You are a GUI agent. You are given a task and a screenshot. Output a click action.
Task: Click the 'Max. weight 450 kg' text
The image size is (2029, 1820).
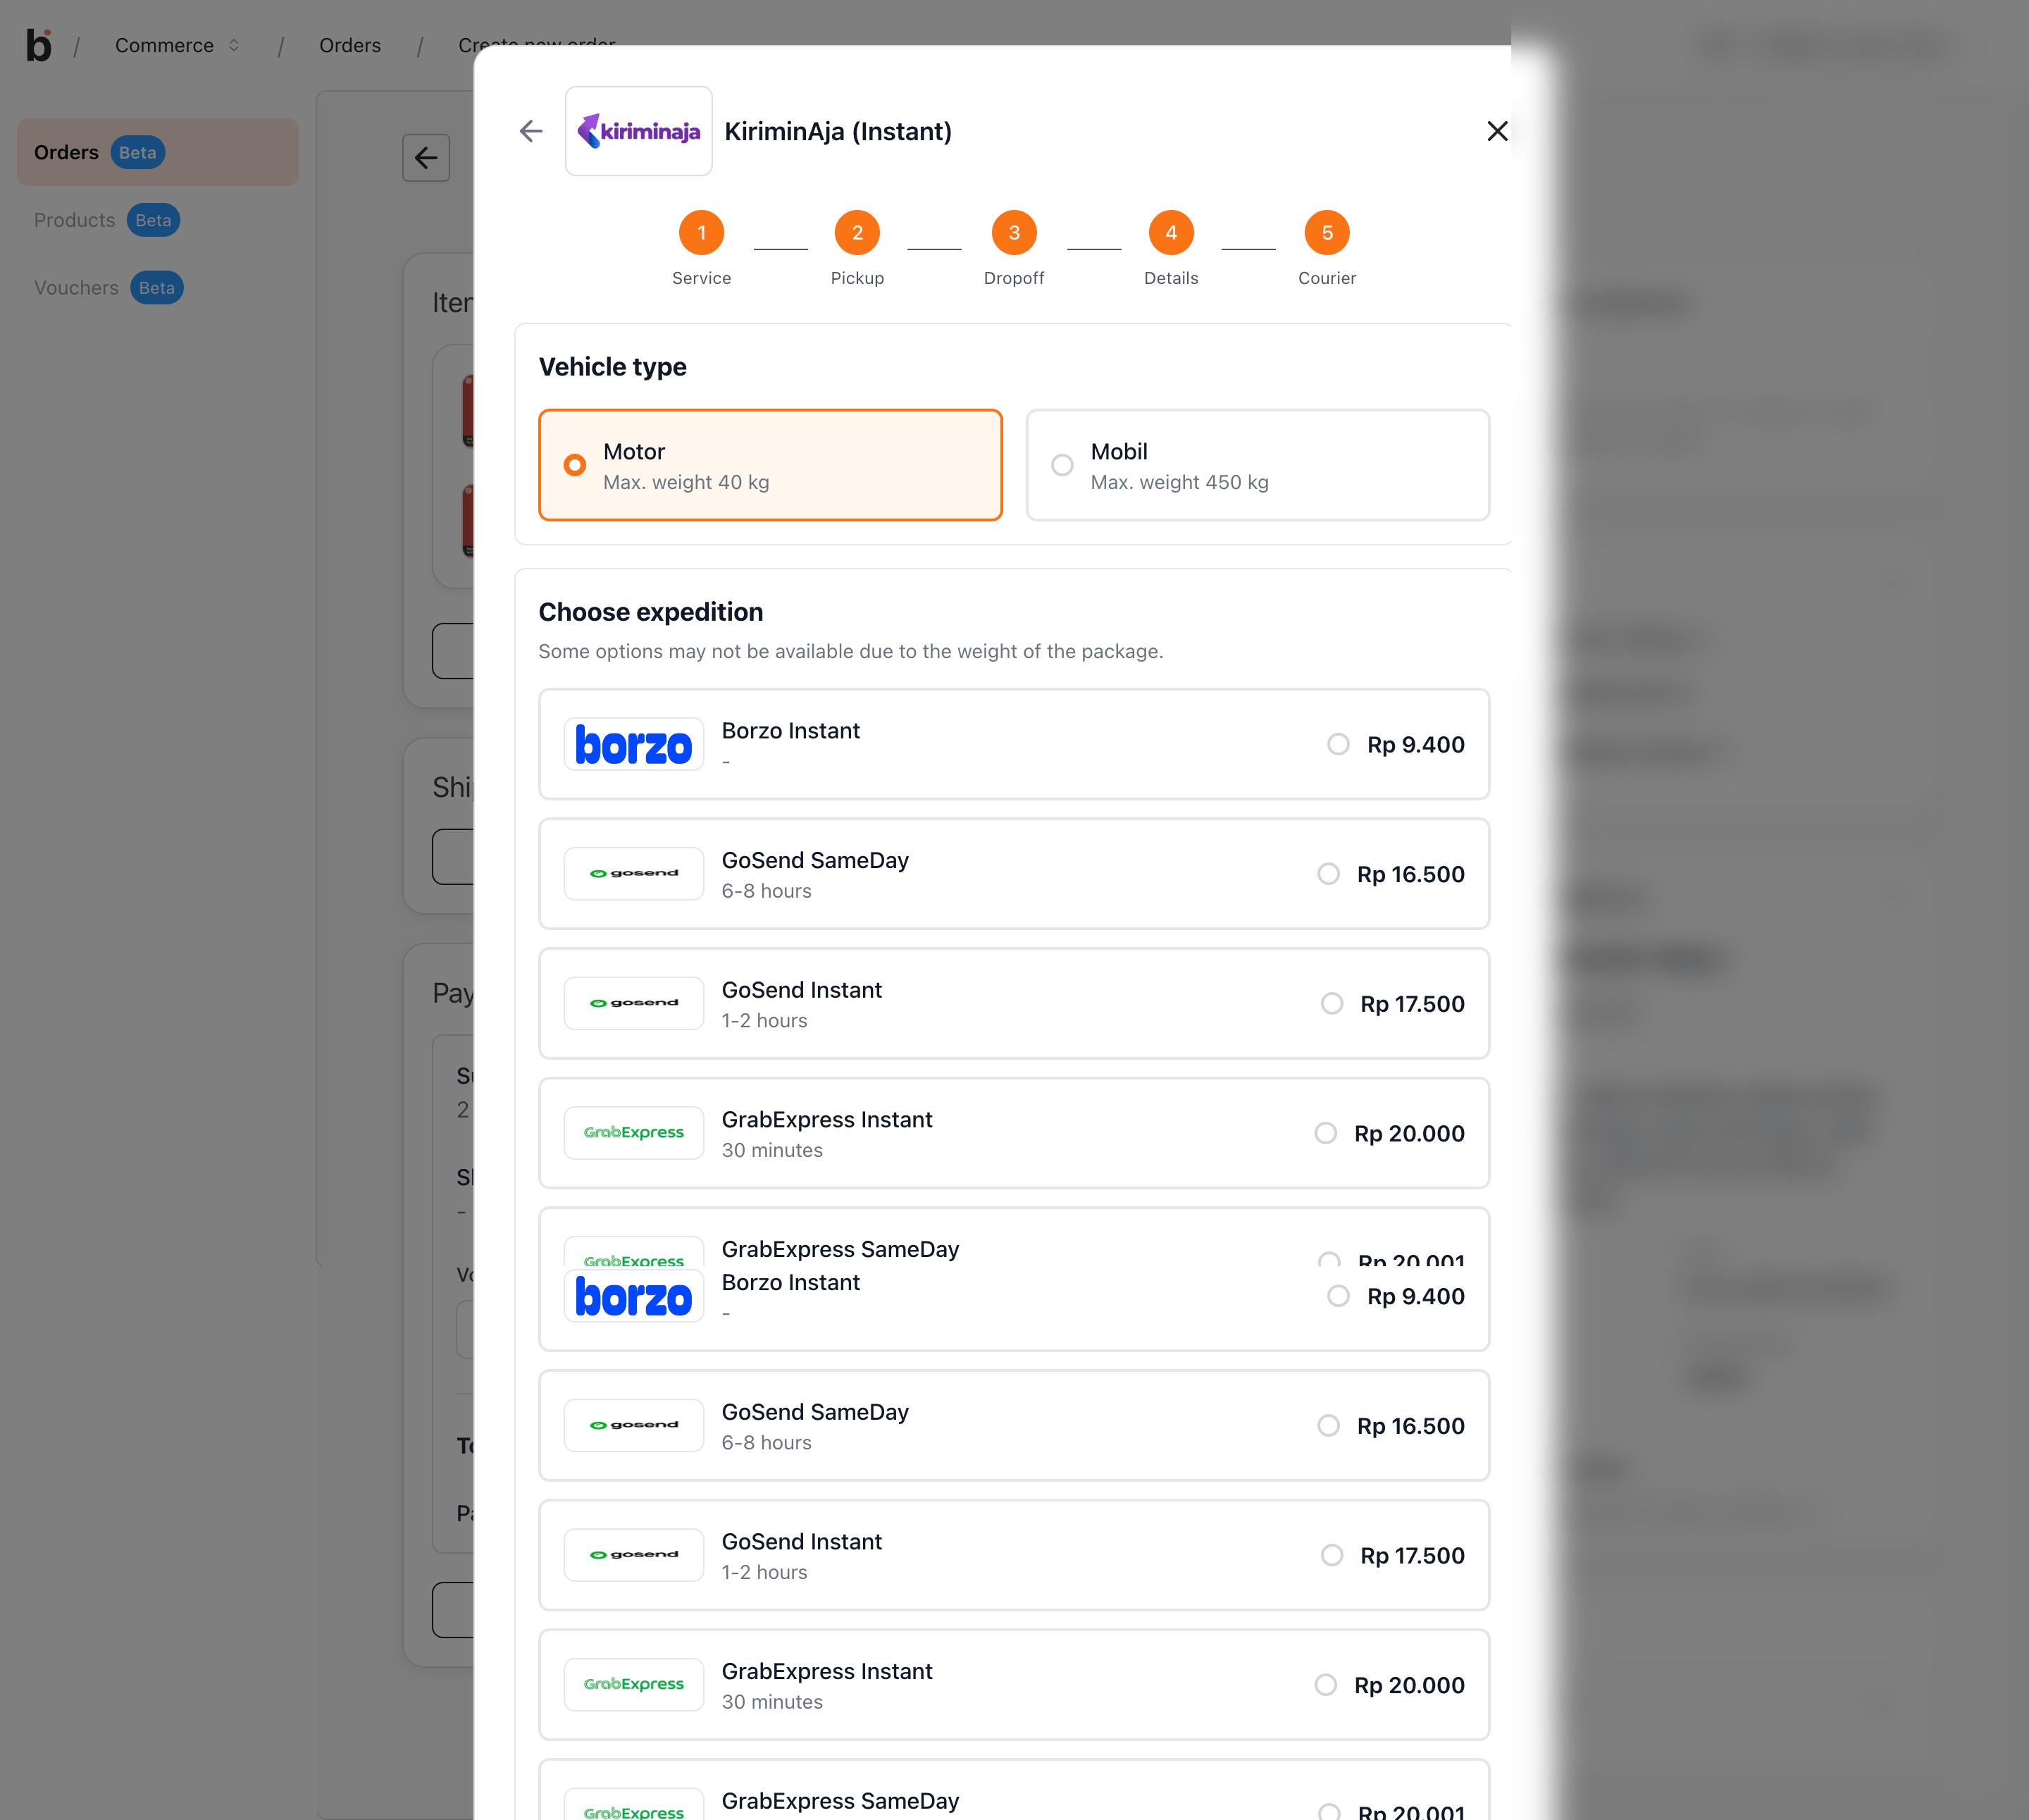(x=1180, y=482)
